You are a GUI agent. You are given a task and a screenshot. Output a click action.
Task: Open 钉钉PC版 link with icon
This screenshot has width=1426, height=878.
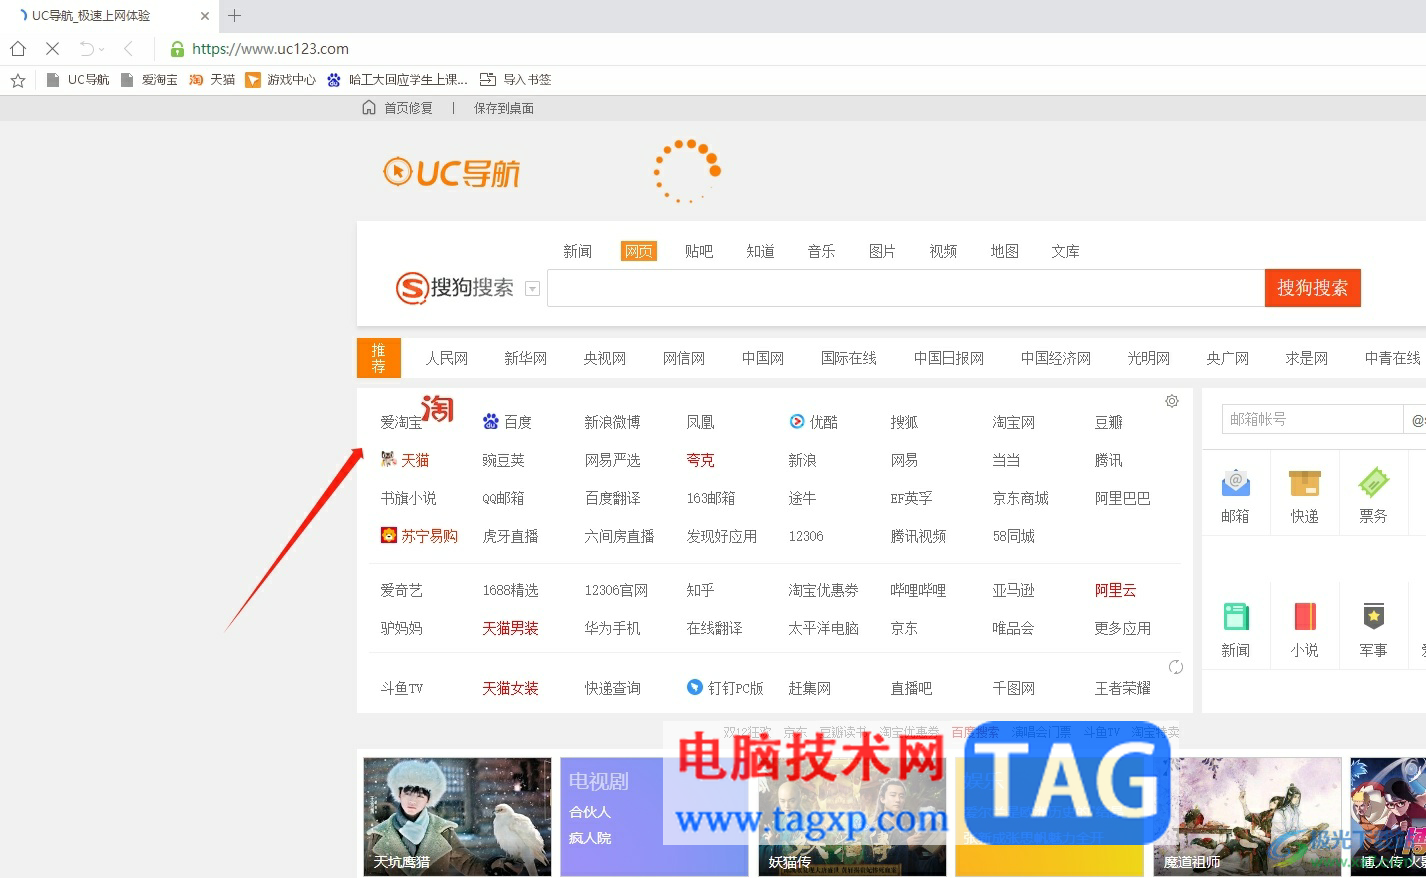[725, 688]
